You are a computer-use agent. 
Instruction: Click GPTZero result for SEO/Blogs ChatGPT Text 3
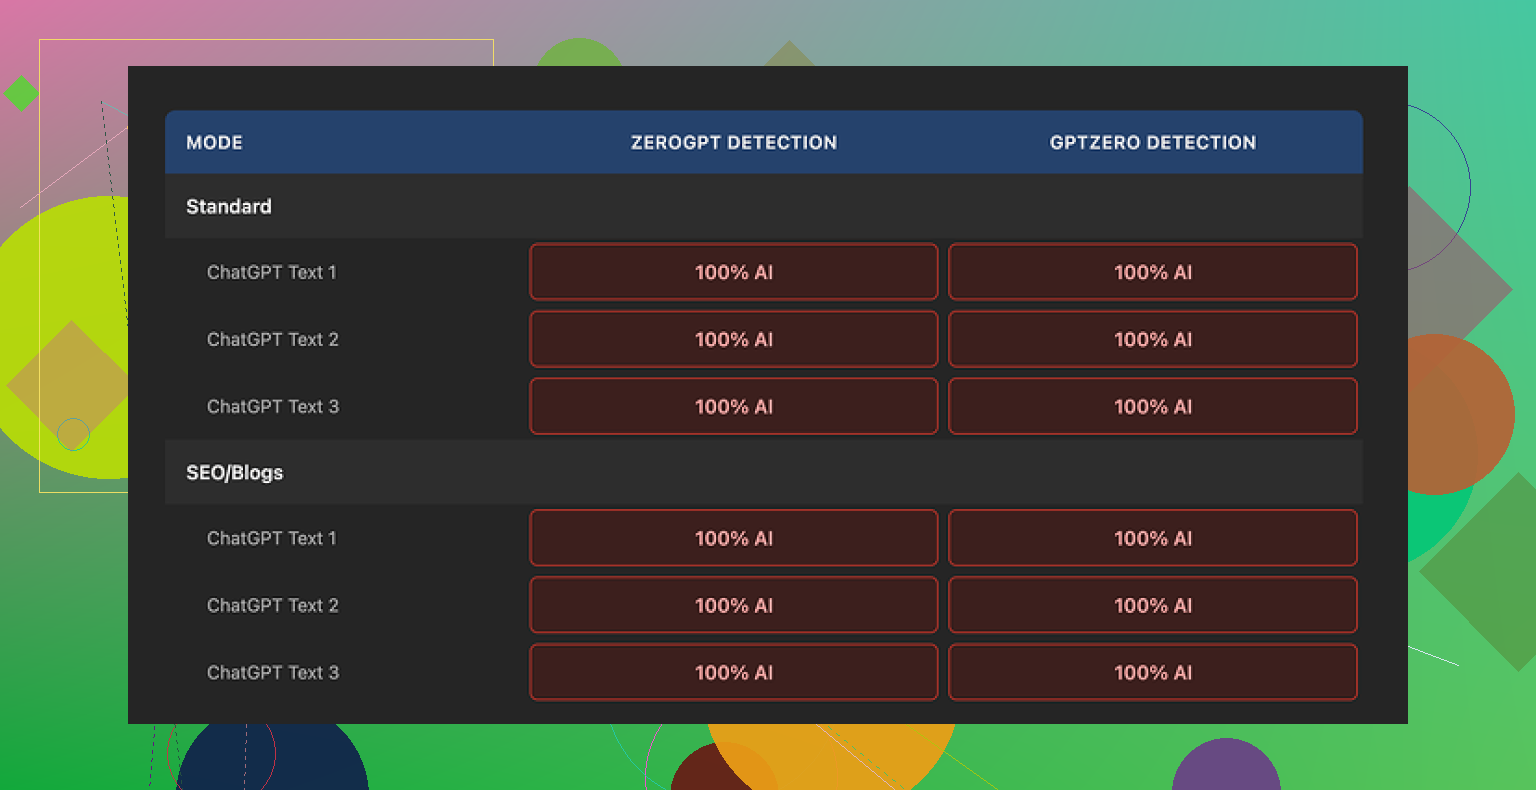point(1152,672)
